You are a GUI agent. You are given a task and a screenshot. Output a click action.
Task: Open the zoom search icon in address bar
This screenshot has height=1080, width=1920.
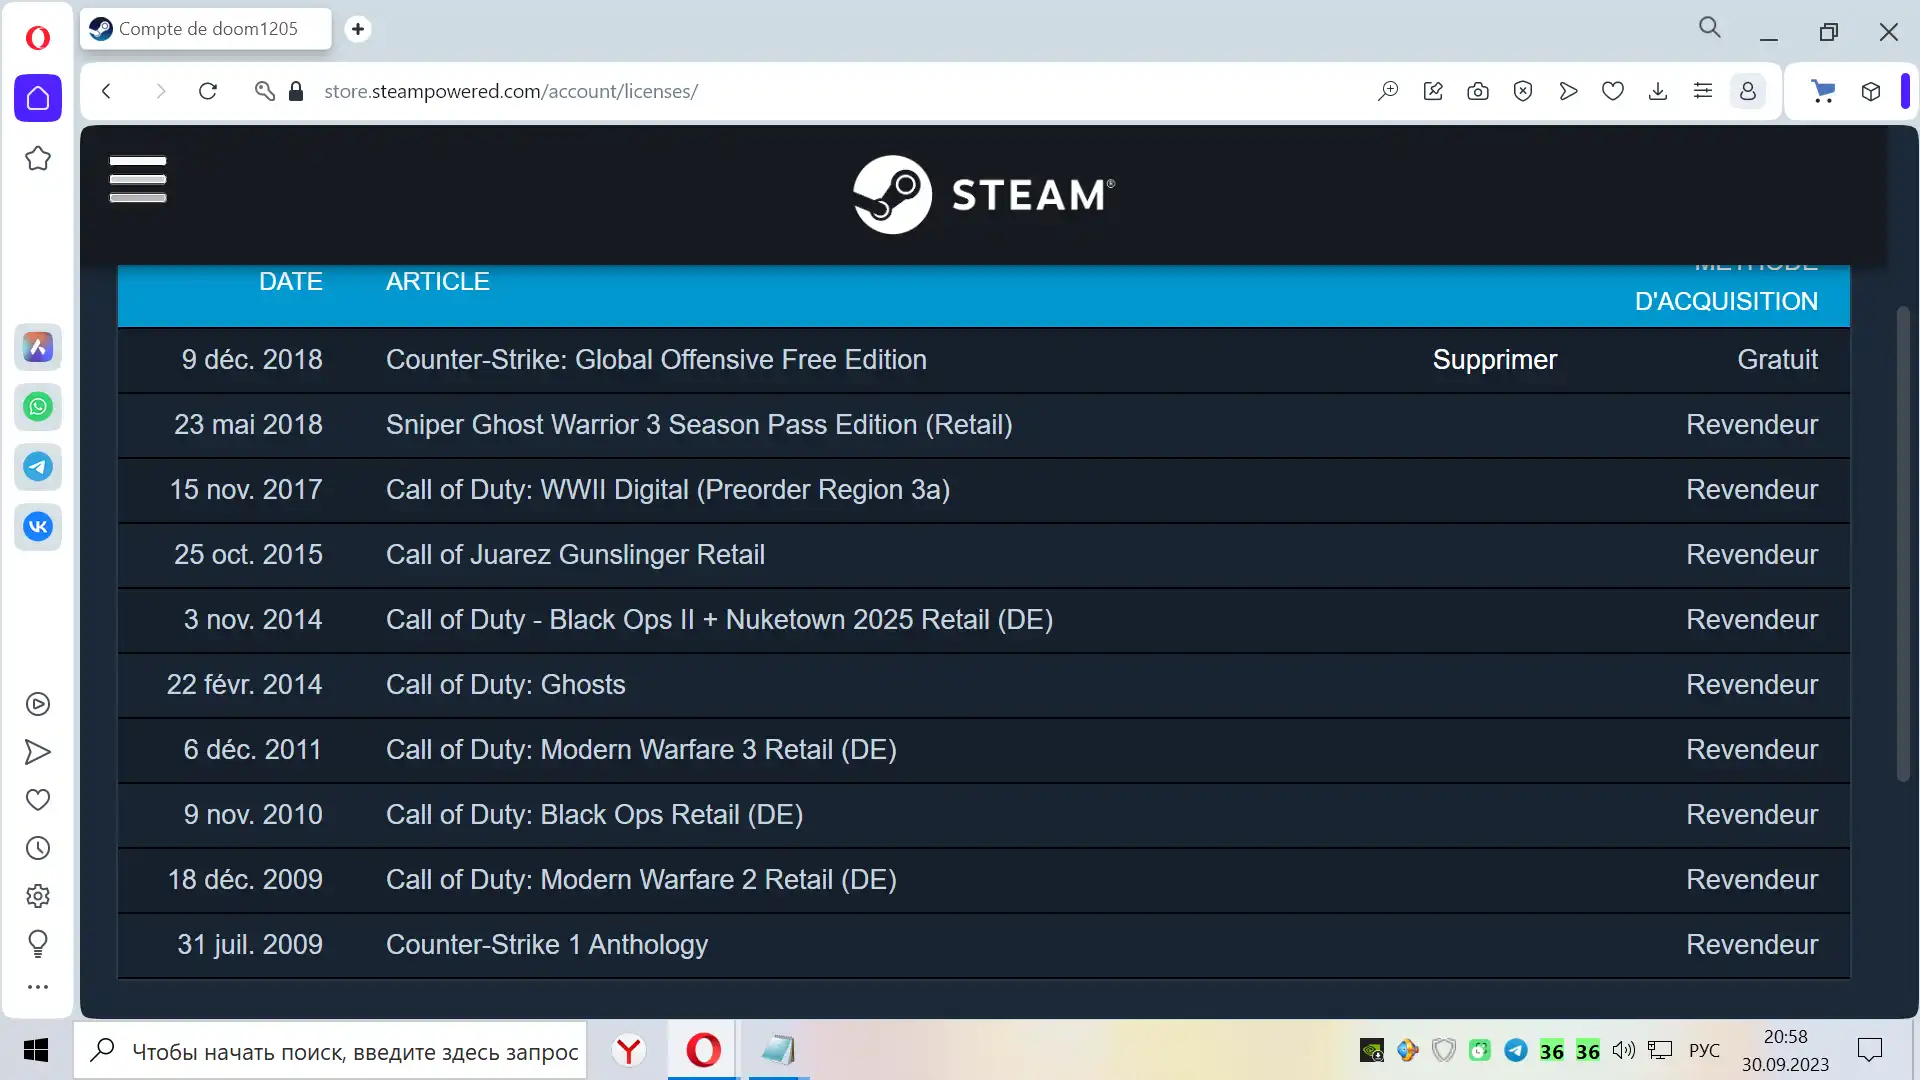1388,91
